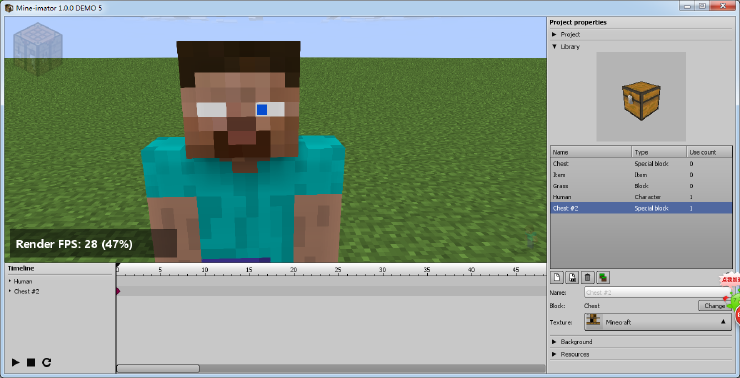Viewport: 740px width, 378px height.
Task: Click the Chest #2 keyframe marker in timeline
Action: click(118, 291)
